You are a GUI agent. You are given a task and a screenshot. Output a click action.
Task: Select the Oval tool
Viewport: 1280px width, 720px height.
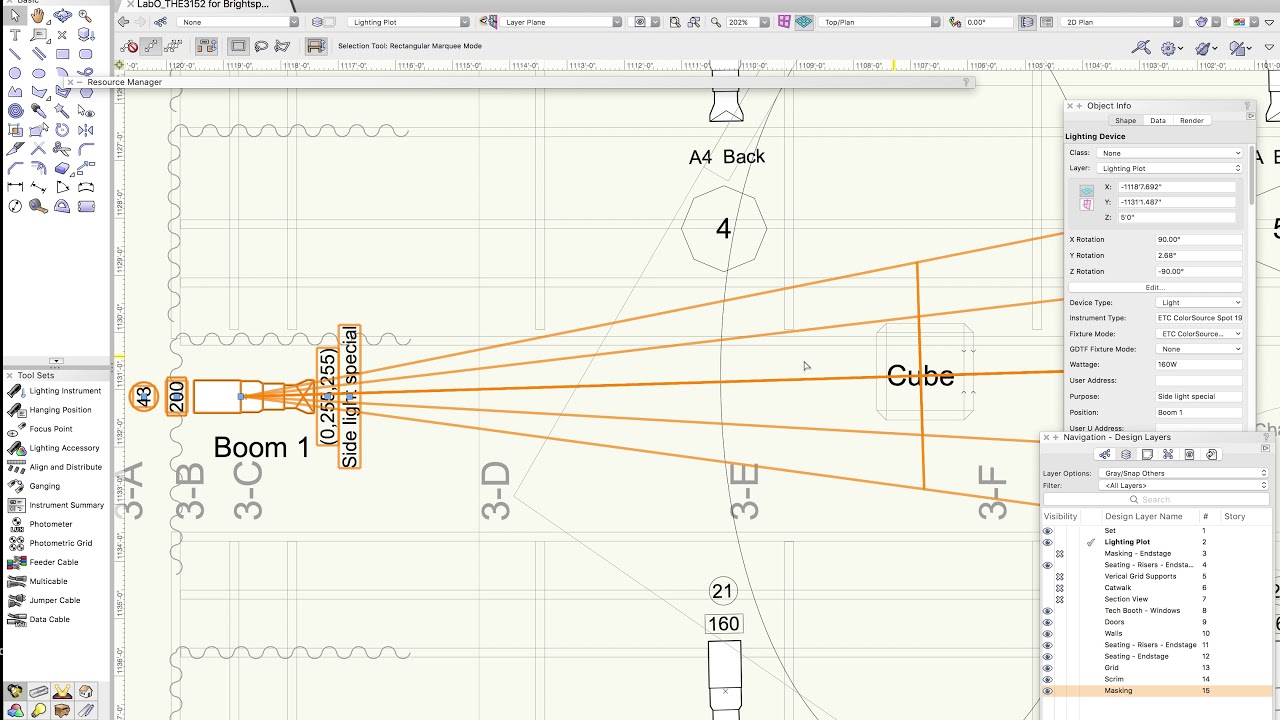coord(38,73)
